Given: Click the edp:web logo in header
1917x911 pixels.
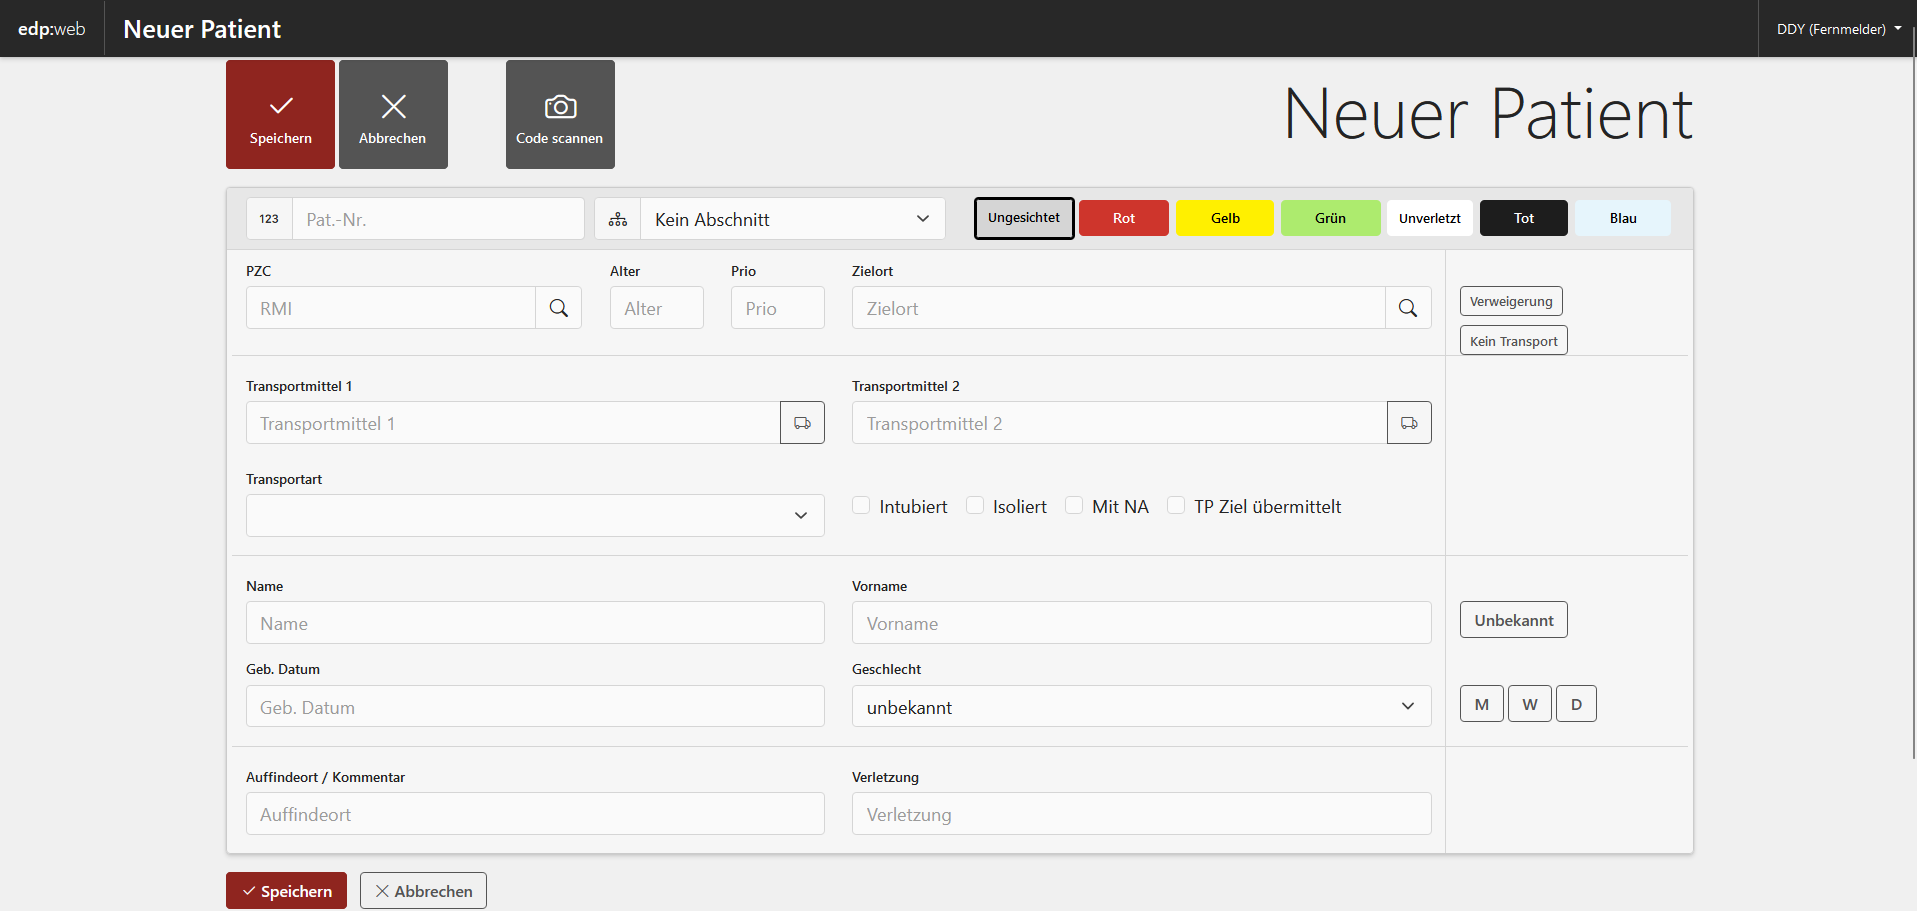Looking at the screenshot, I should [x=52, y=29].
